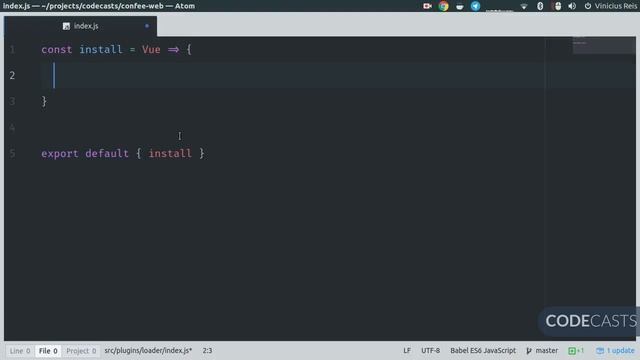Click the default keyword on line 5
This screenshot has height=360, width=640.
coord(107,153)
